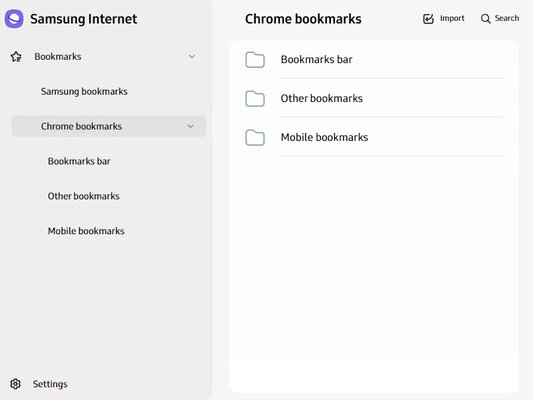Click the Import icon in header

[x=428, y=19]
